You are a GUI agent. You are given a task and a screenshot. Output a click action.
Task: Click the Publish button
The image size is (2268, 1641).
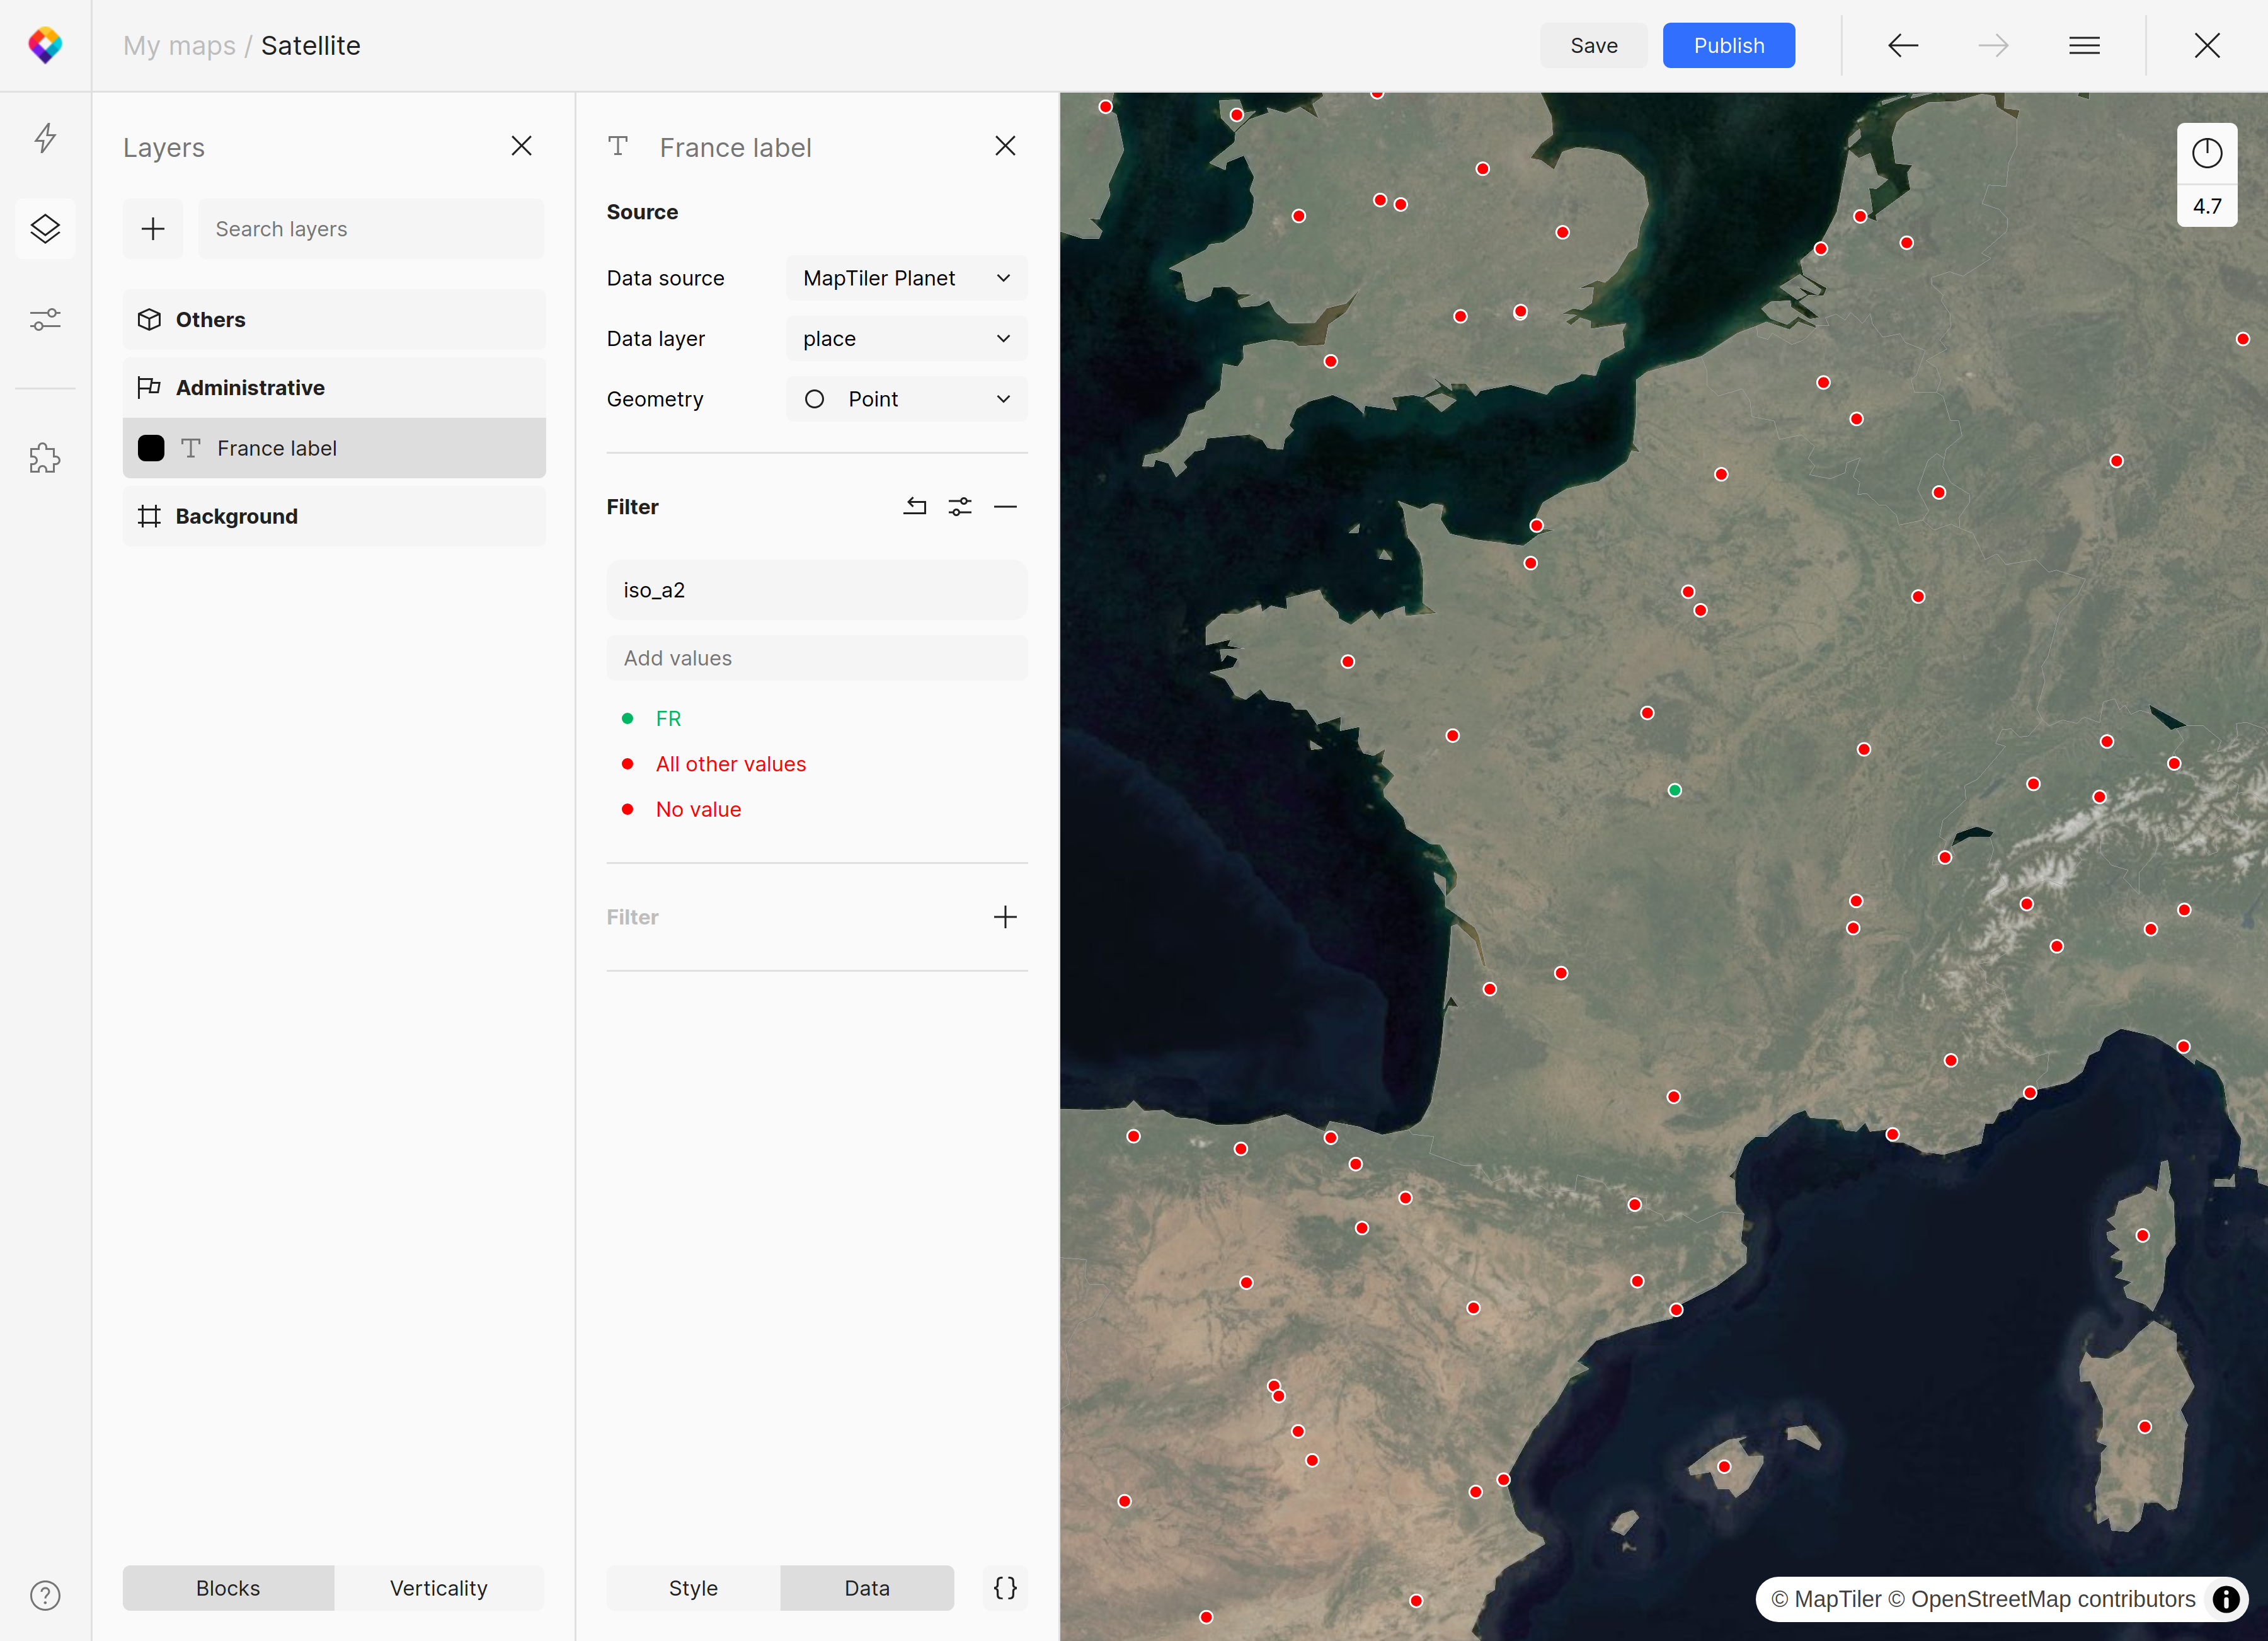(1728, 46)
